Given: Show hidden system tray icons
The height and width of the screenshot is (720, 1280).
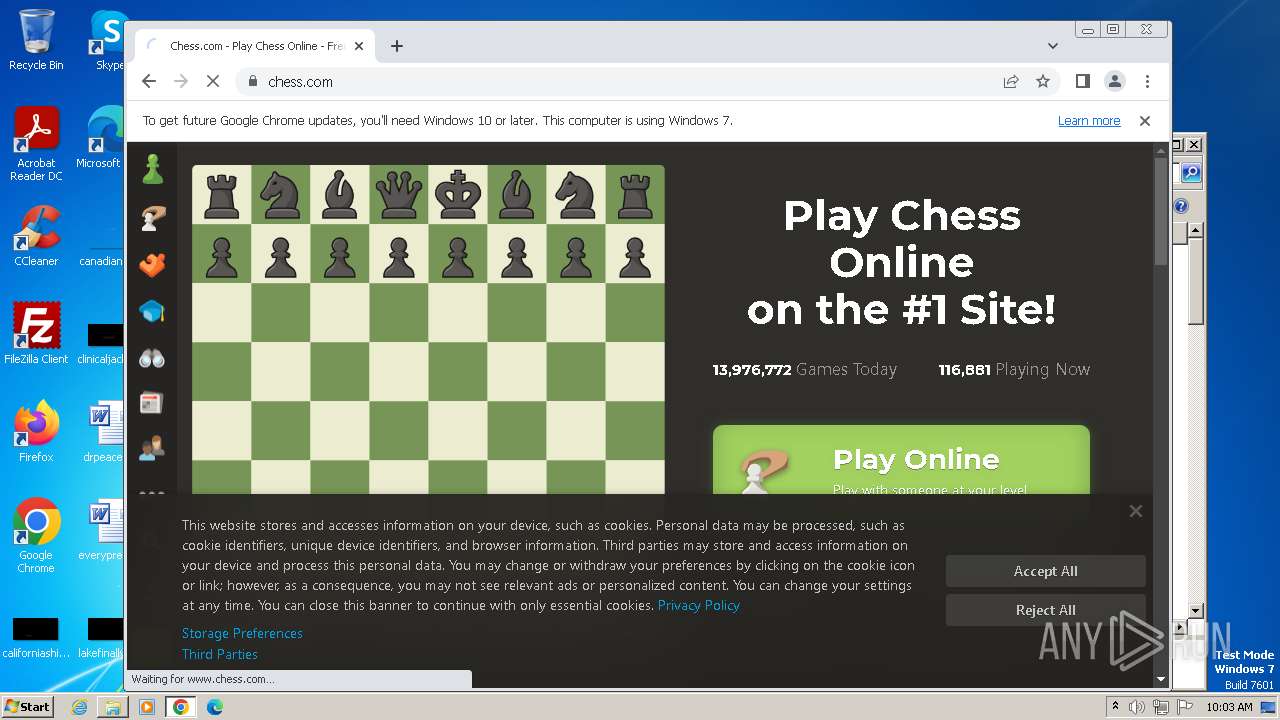Looking at the screenshot, I should [1115, 706].
